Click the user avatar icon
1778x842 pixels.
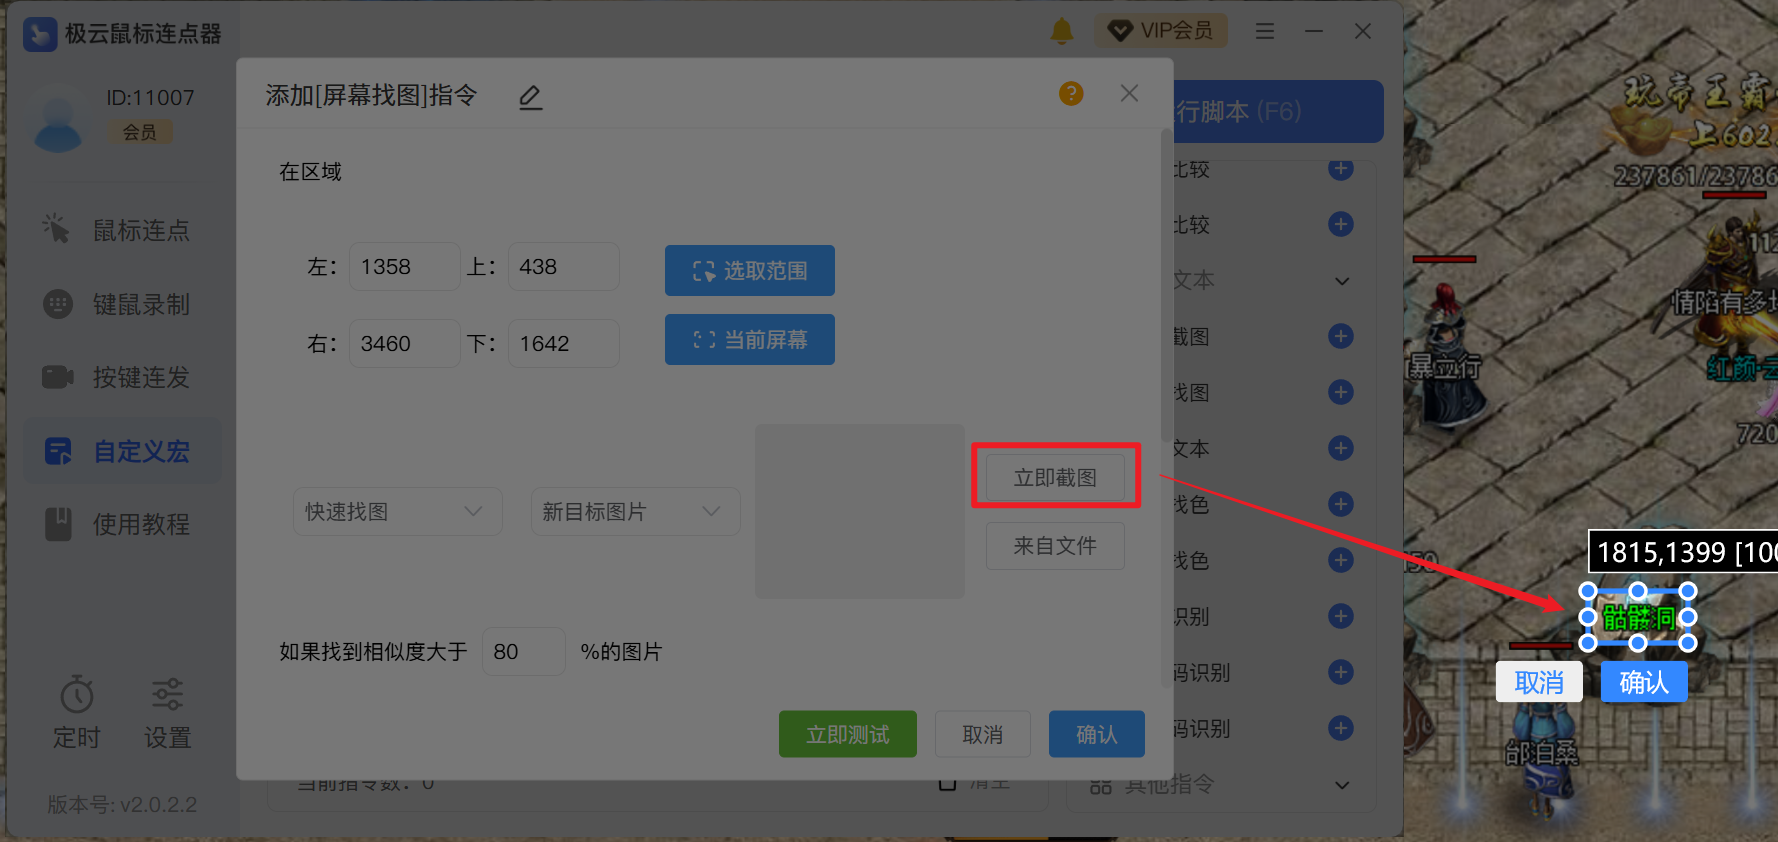click(58, 118)
